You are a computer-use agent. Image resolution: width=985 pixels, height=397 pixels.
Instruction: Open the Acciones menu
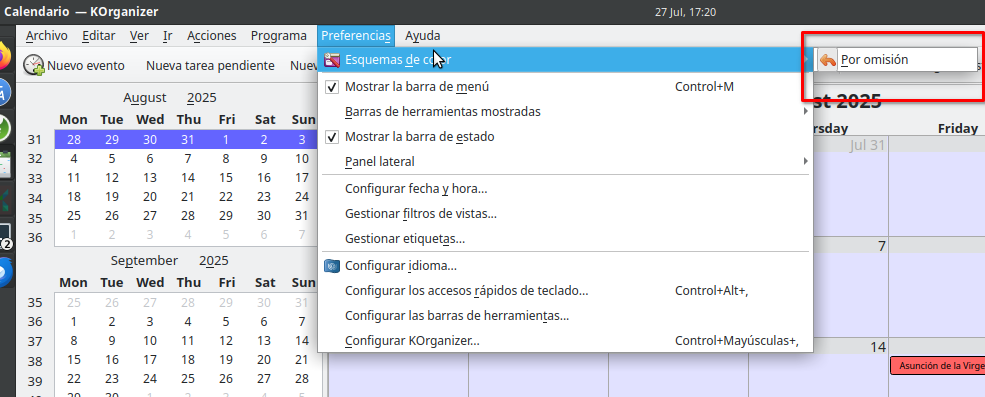(212, 36)
